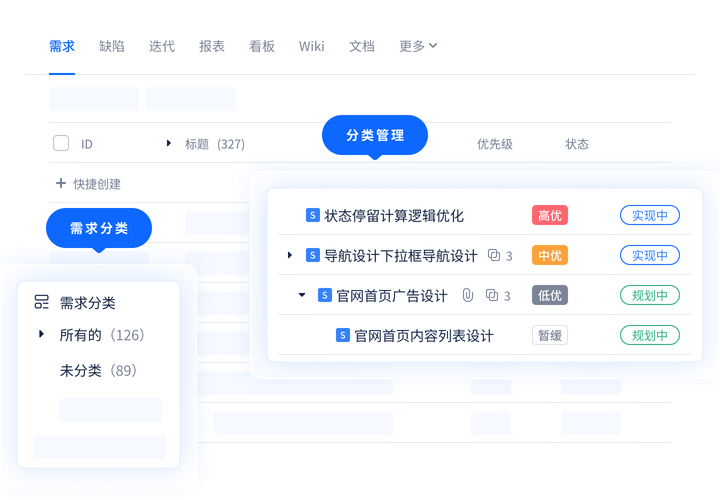Open the 官网首页广告设计 requirement
The image size is (720, 500).
point(392,295)
